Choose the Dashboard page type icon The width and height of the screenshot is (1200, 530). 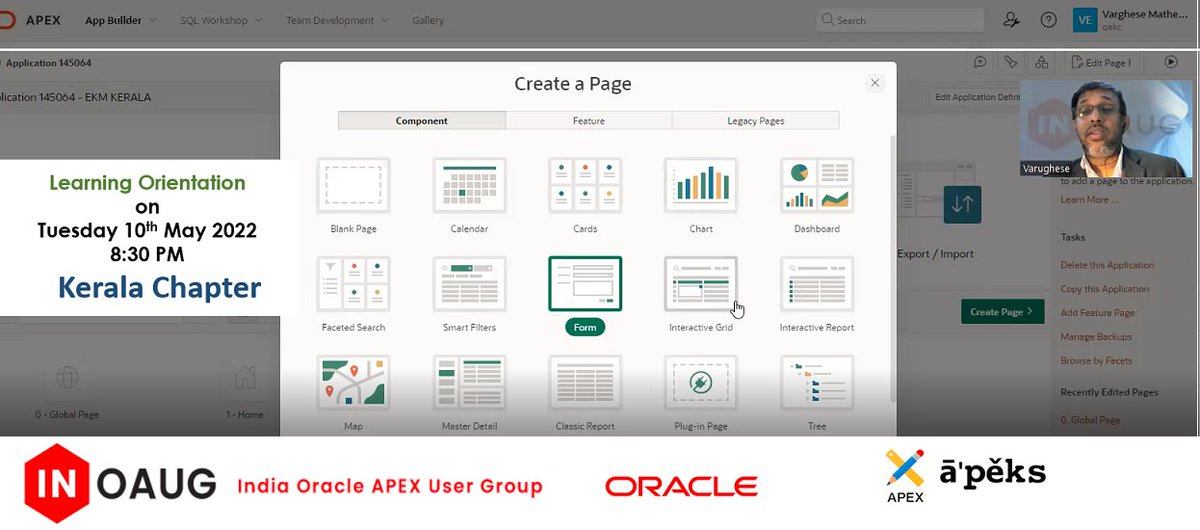(x=817, y=185)
